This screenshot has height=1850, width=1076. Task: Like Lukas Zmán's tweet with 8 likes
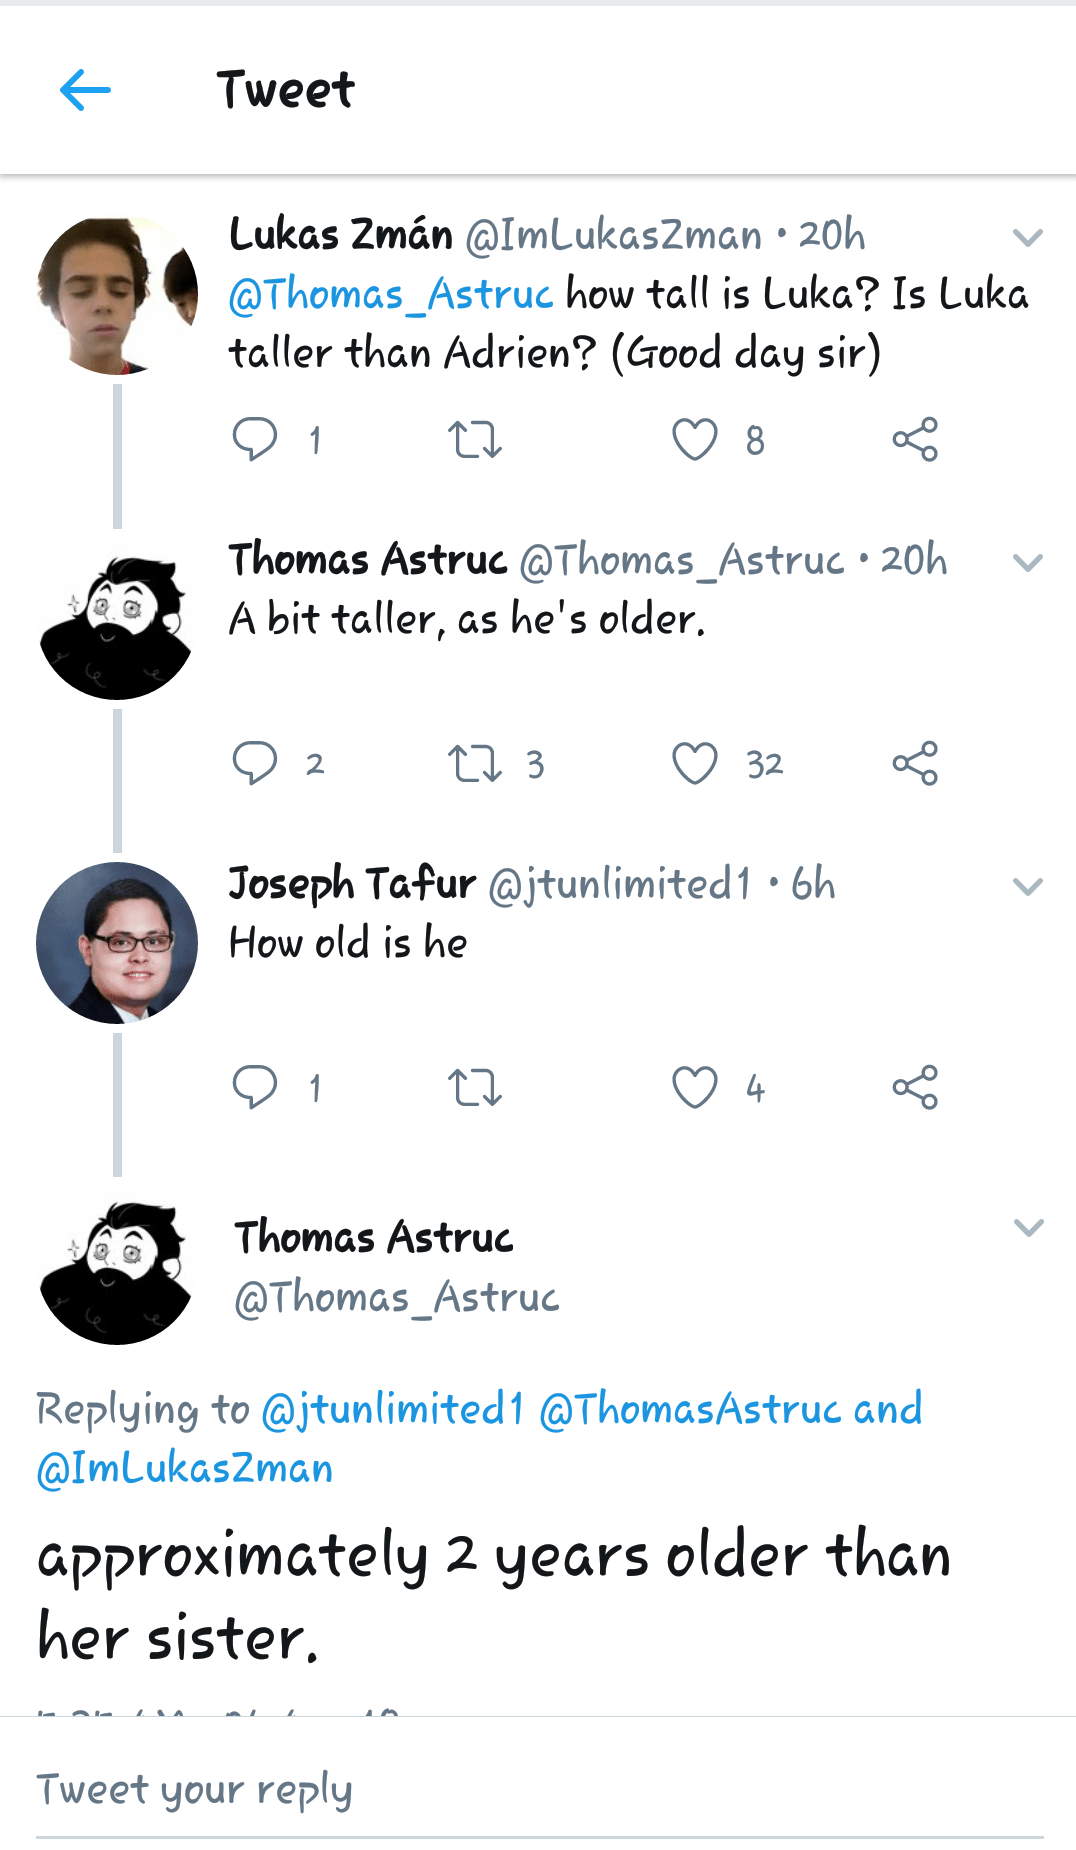[695, 439]
